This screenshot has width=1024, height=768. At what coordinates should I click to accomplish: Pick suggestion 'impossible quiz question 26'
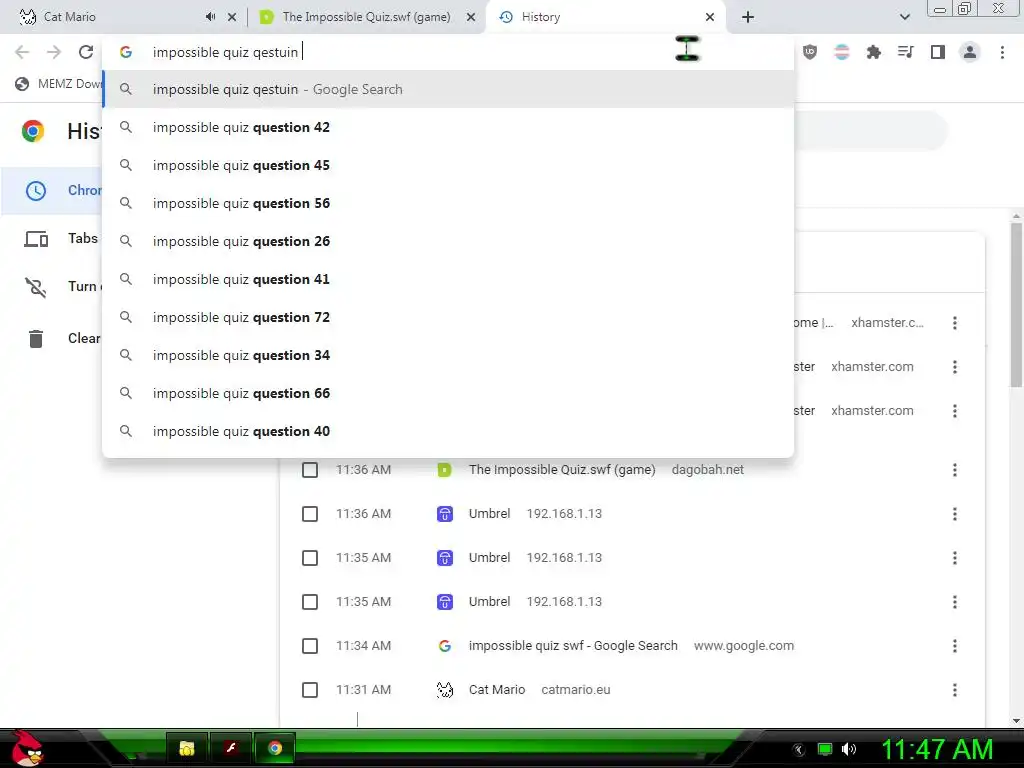coord(448,241)
